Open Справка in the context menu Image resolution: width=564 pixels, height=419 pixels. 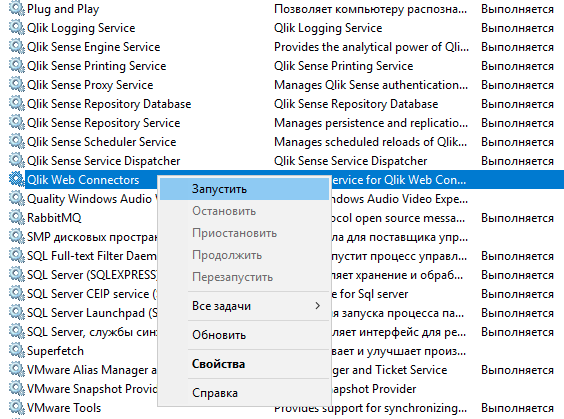(x=244, y=393)
